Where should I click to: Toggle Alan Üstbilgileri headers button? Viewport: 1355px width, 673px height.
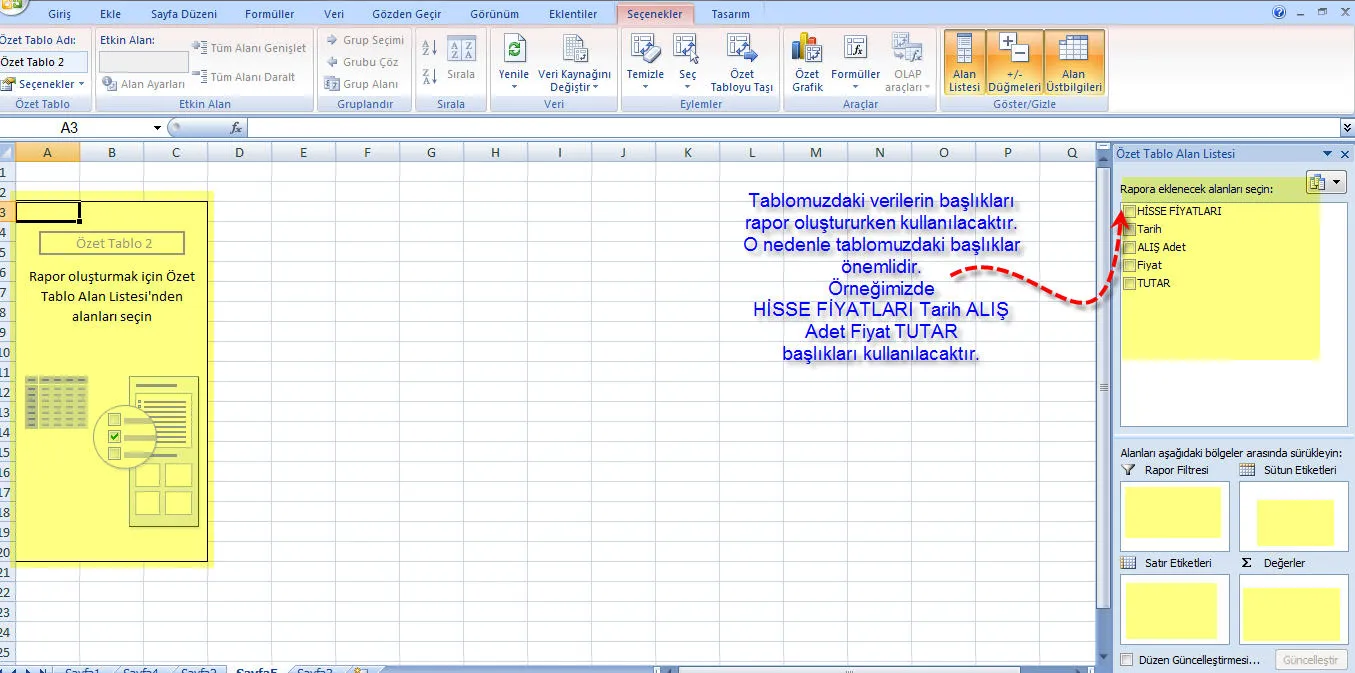click(1073, 62)
